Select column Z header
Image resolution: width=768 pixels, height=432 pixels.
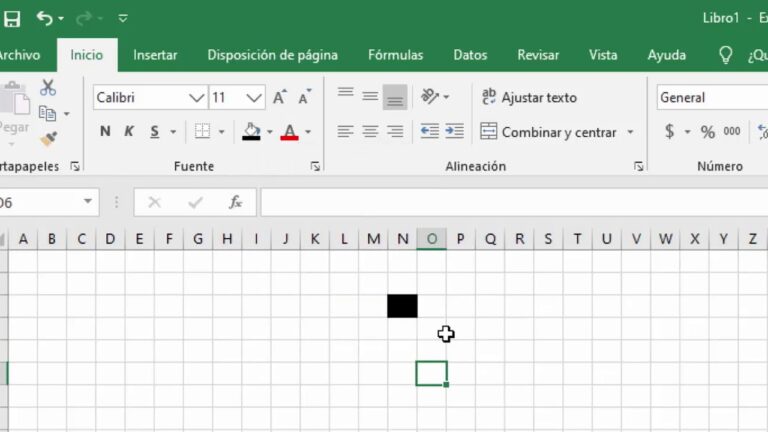(x=752, y=239)
